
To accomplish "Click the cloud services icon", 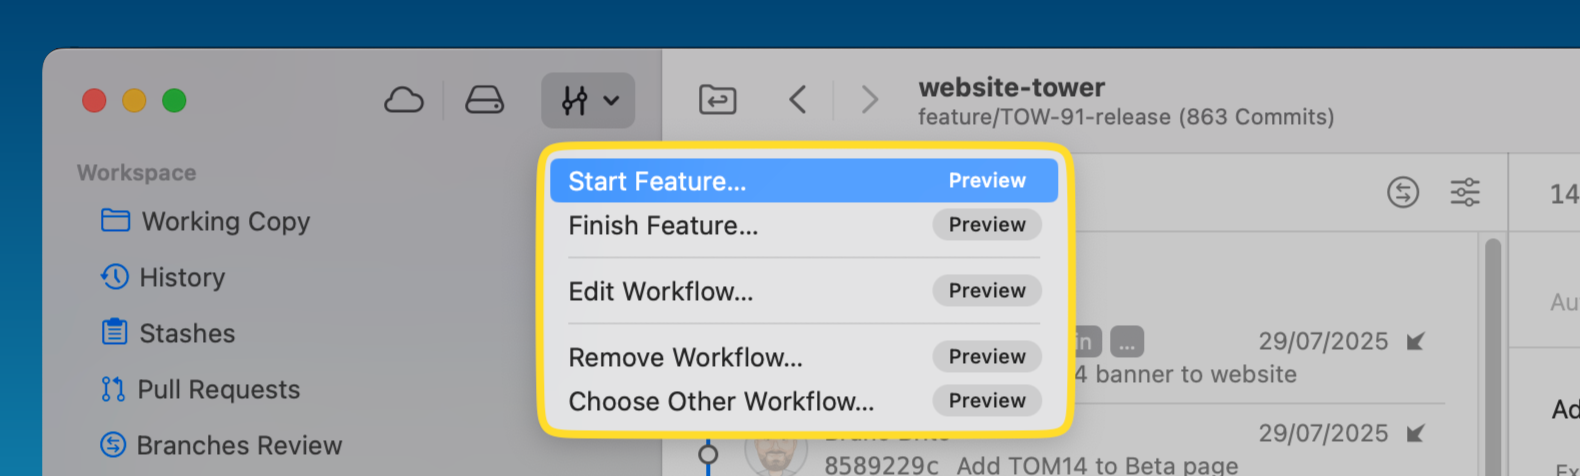I will [x=404, y=101].
